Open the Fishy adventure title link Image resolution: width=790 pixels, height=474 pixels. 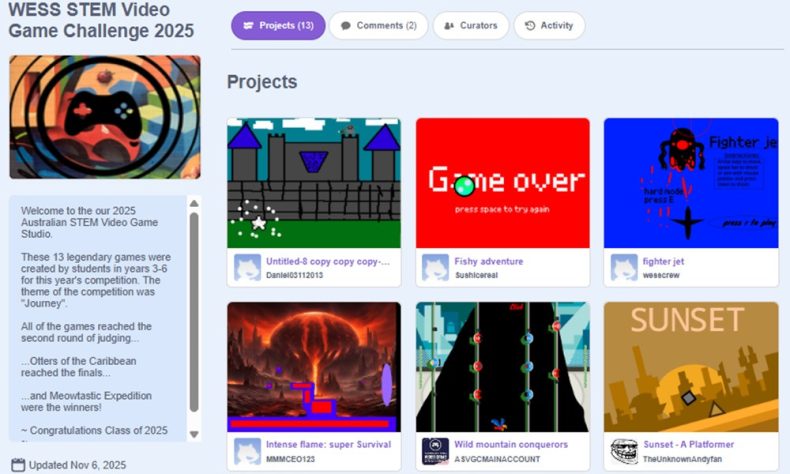click(x=488, y=261)
